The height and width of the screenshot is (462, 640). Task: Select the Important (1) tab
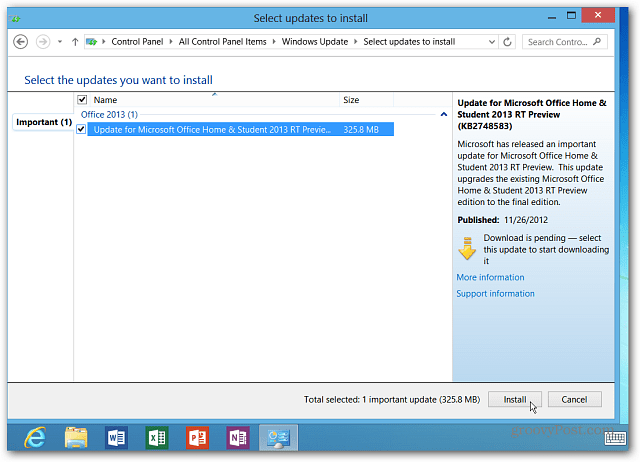(43, 122)
